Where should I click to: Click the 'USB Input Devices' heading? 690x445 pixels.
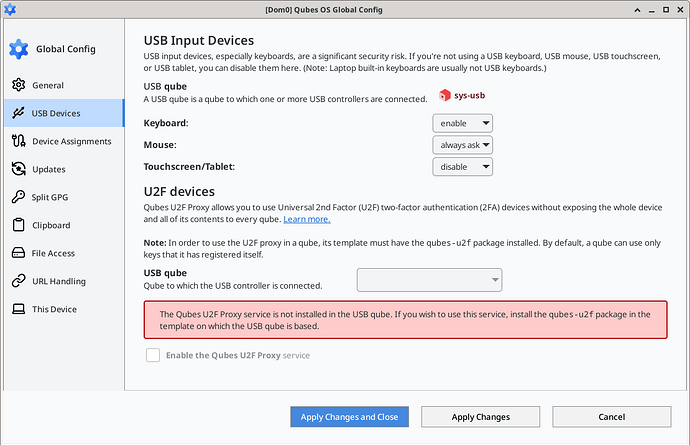(x=199, y=40)
